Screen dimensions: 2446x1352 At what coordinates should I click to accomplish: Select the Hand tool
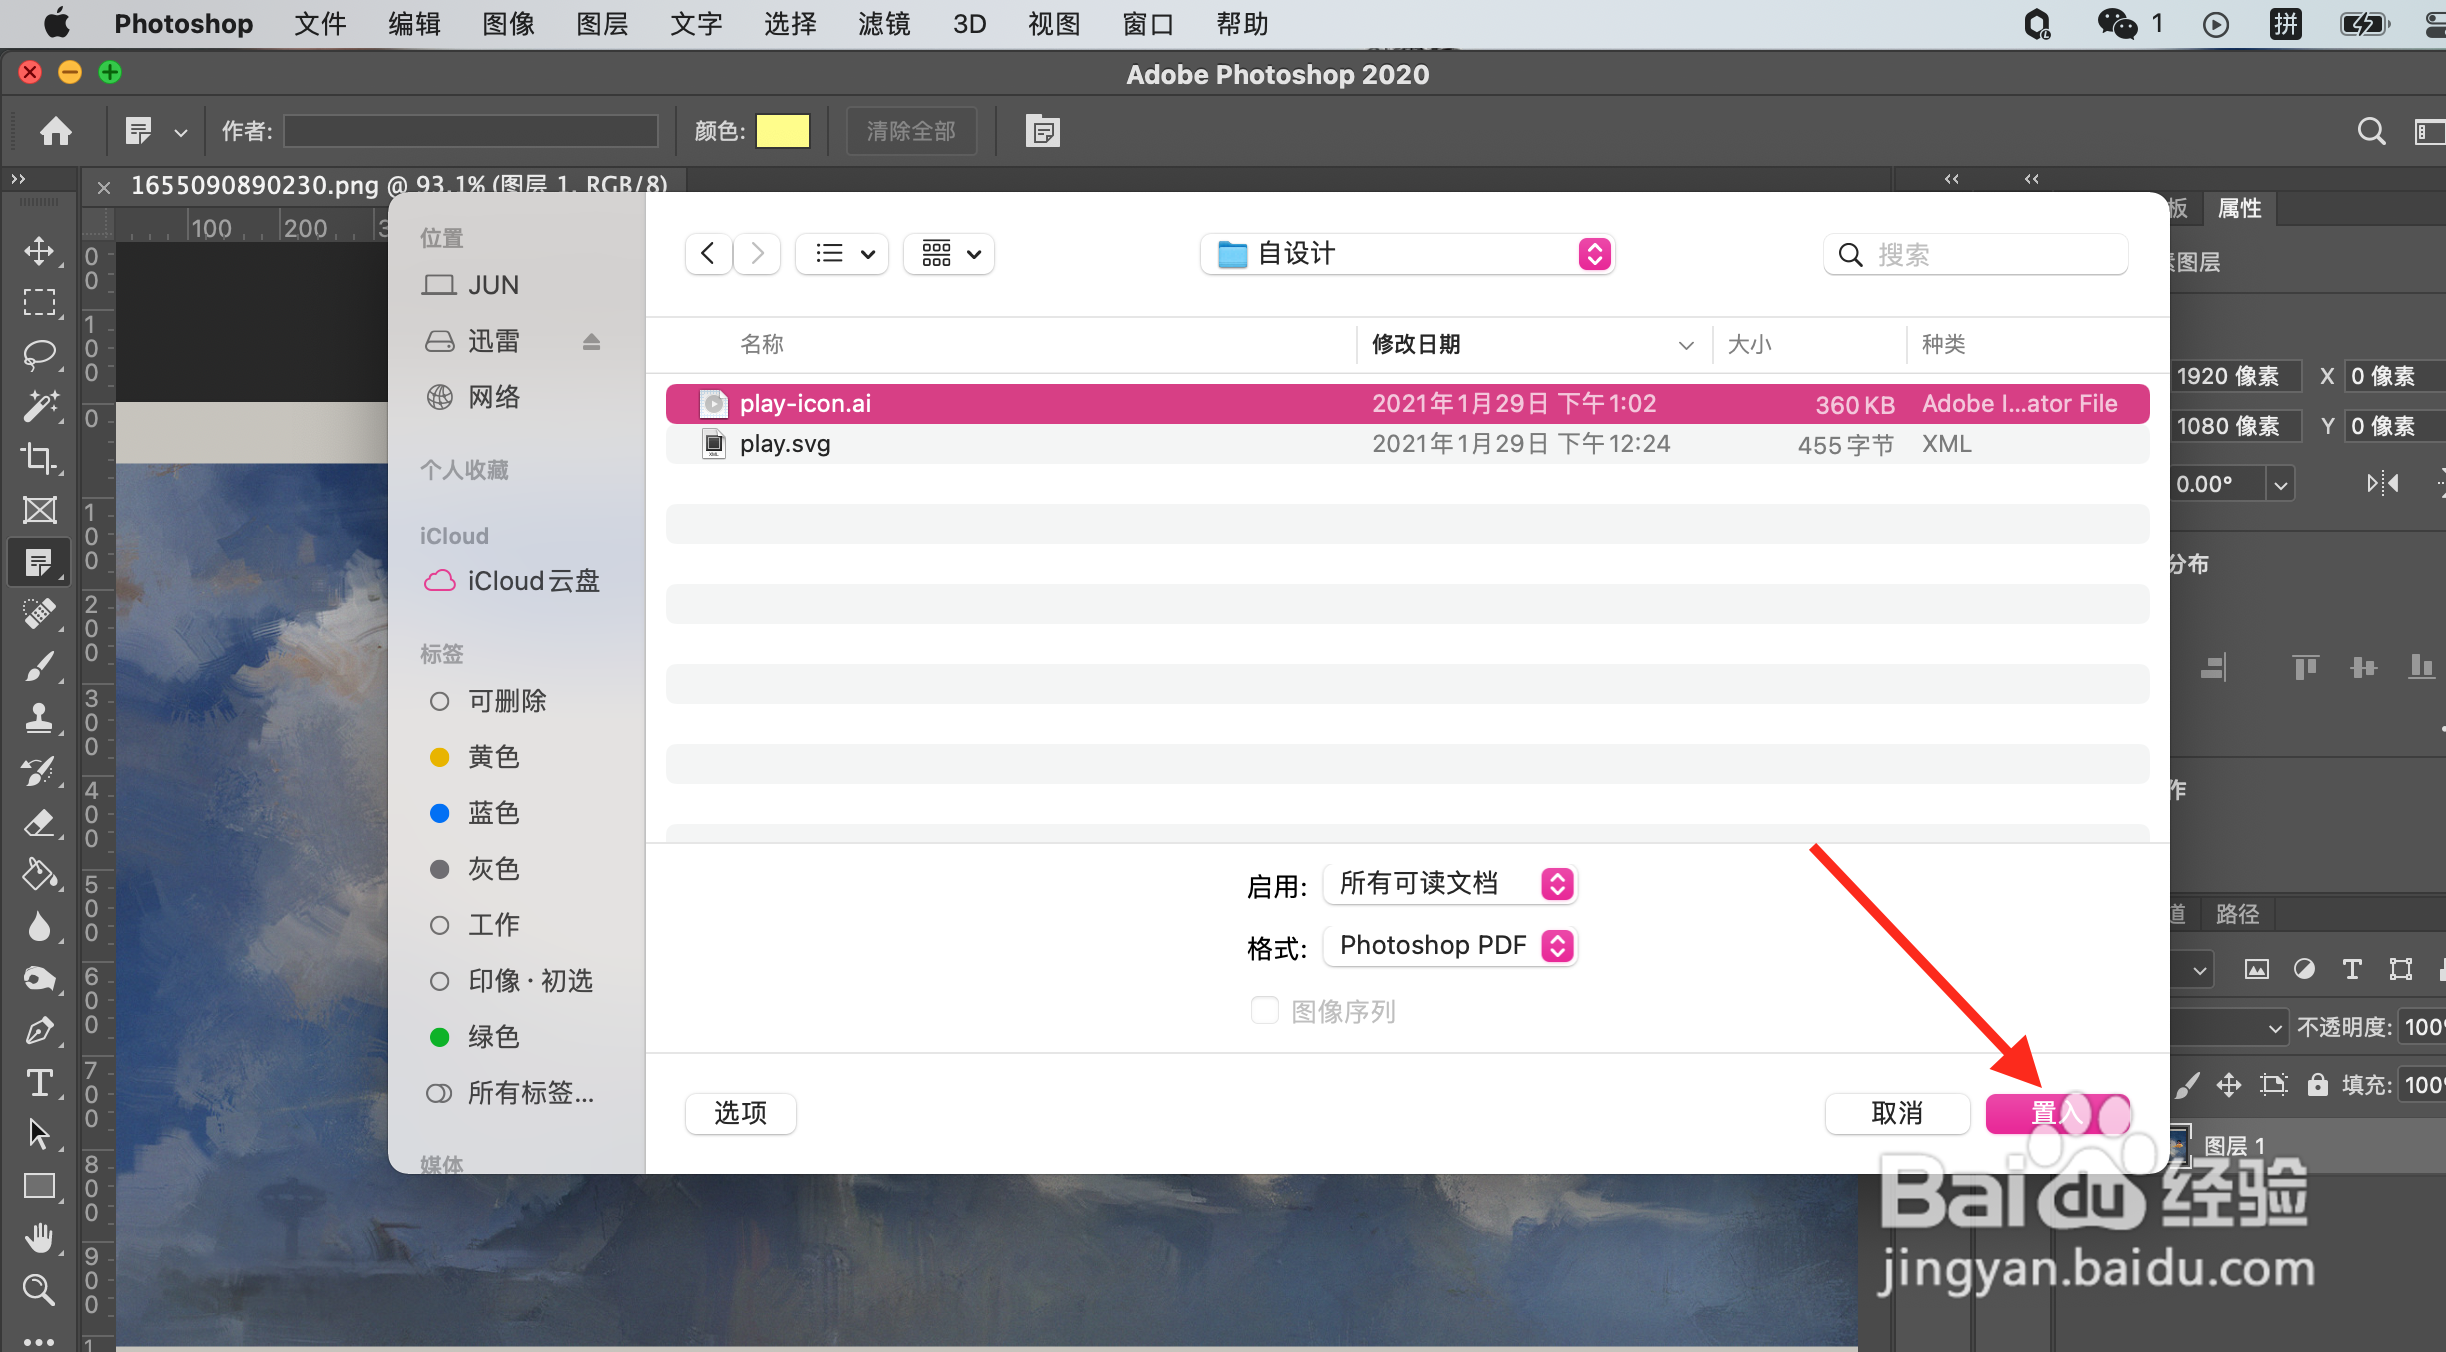point(39,1238)
